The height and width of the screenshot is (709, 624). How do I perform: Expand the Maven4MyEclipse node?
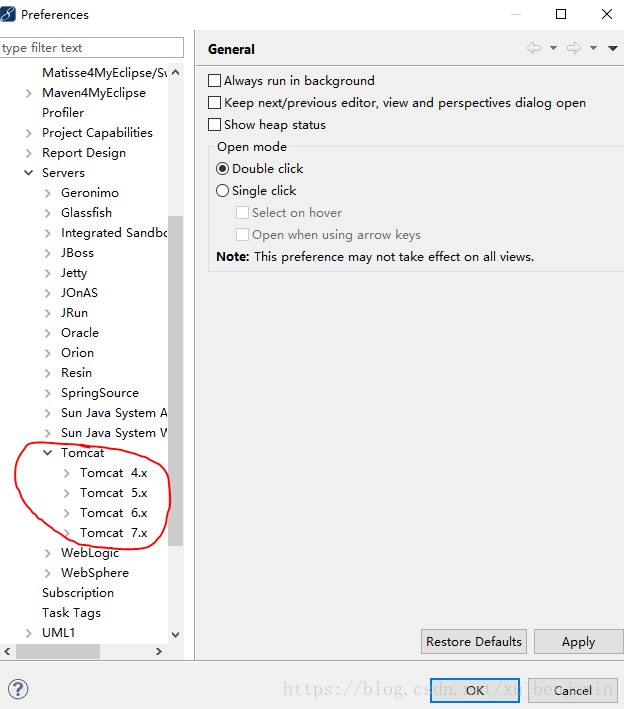click(x=28, y=93)
